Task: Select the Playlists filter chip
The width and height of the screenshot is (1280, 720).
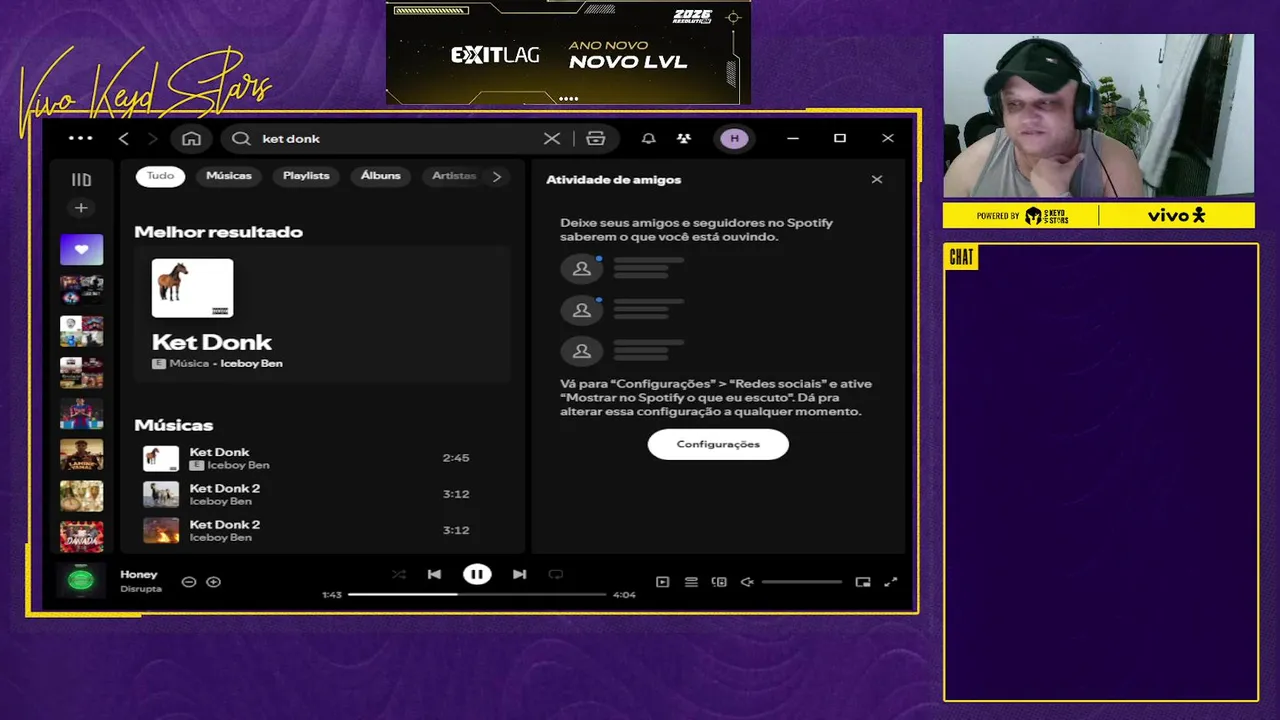Action: click(x=306, y=176)
